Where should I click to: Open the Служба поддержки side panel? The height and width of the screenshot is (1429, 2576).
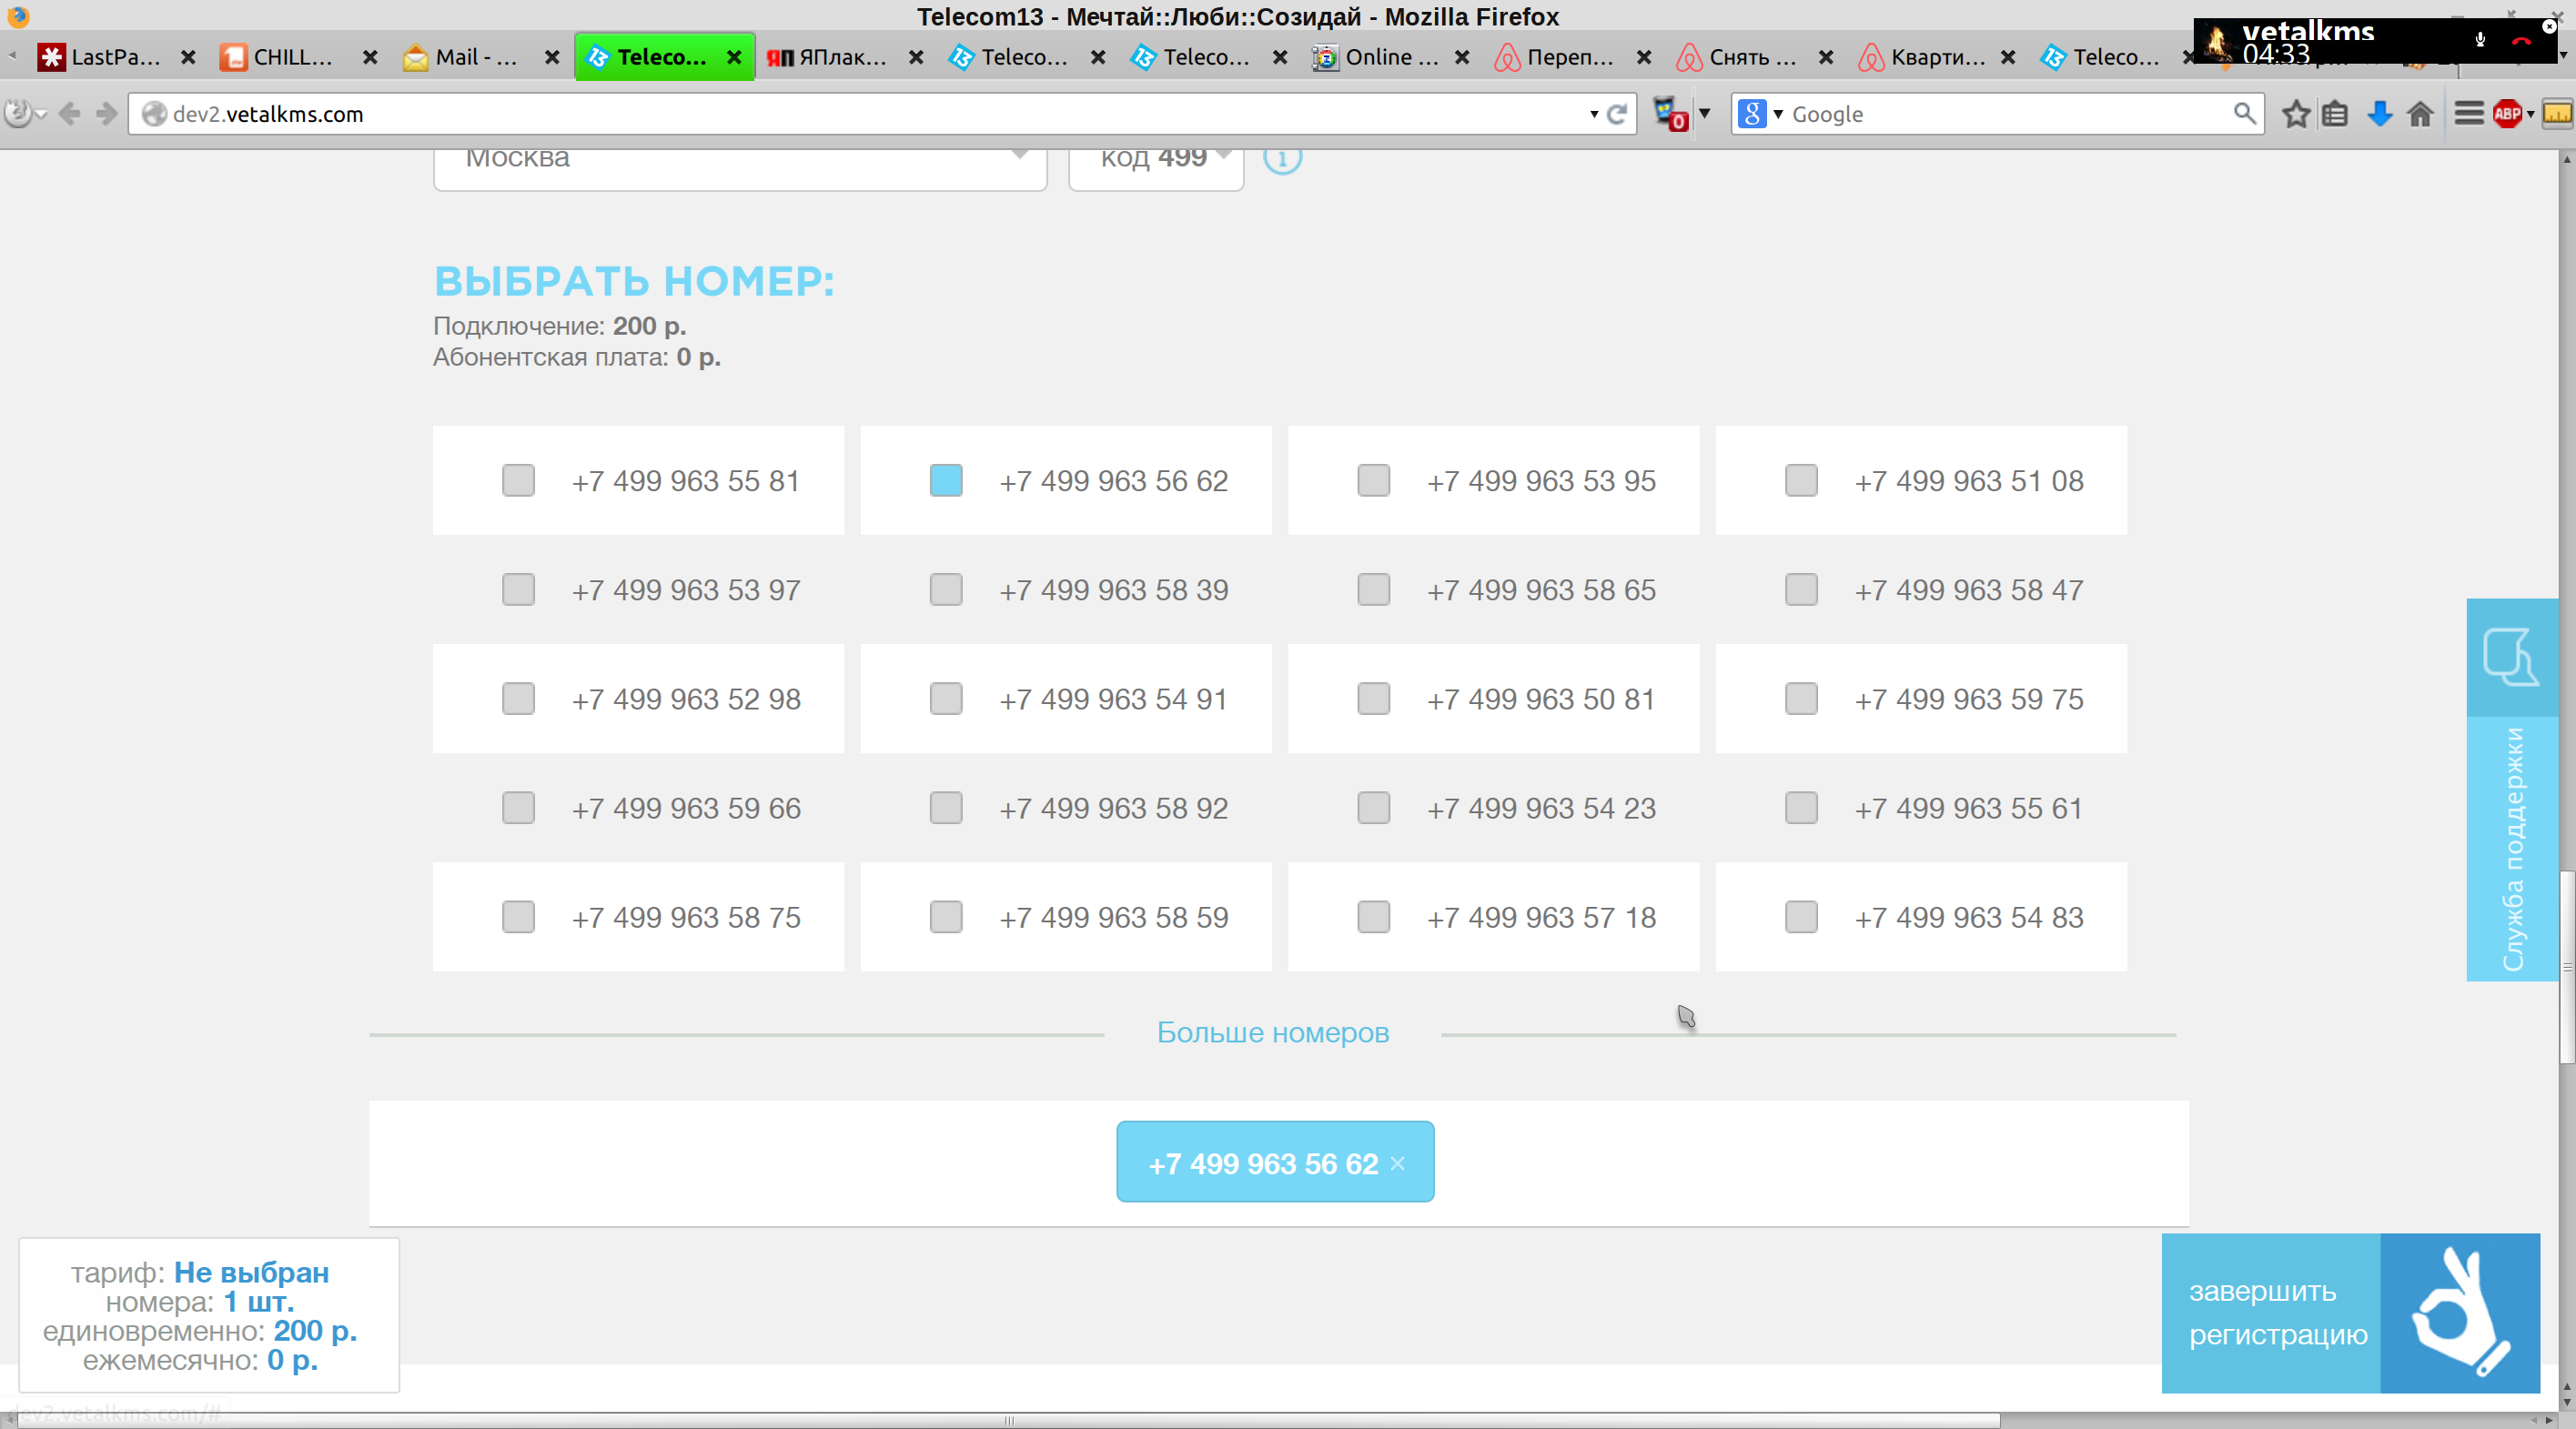2511,848
